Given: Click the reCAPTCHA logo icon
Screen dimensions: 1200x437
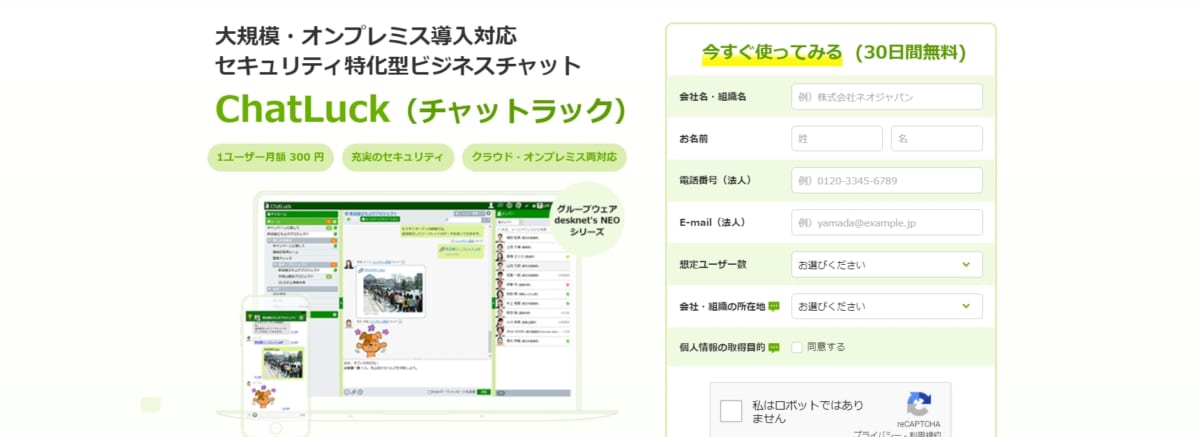Looking at the screenshot, I should (919, 404).
